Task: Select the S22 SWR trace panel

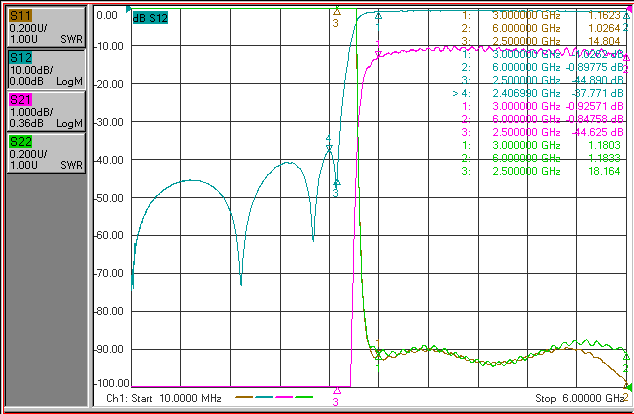Action: [46, 153]
